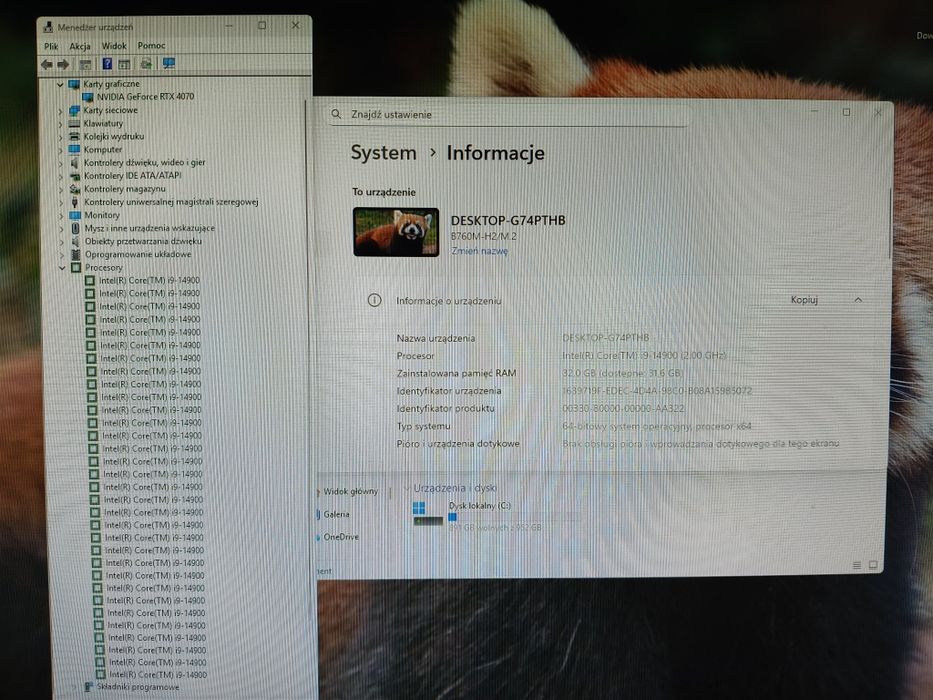
Task: Click the DESKTOP-G74PTHB heading
Action: [508, 220]
